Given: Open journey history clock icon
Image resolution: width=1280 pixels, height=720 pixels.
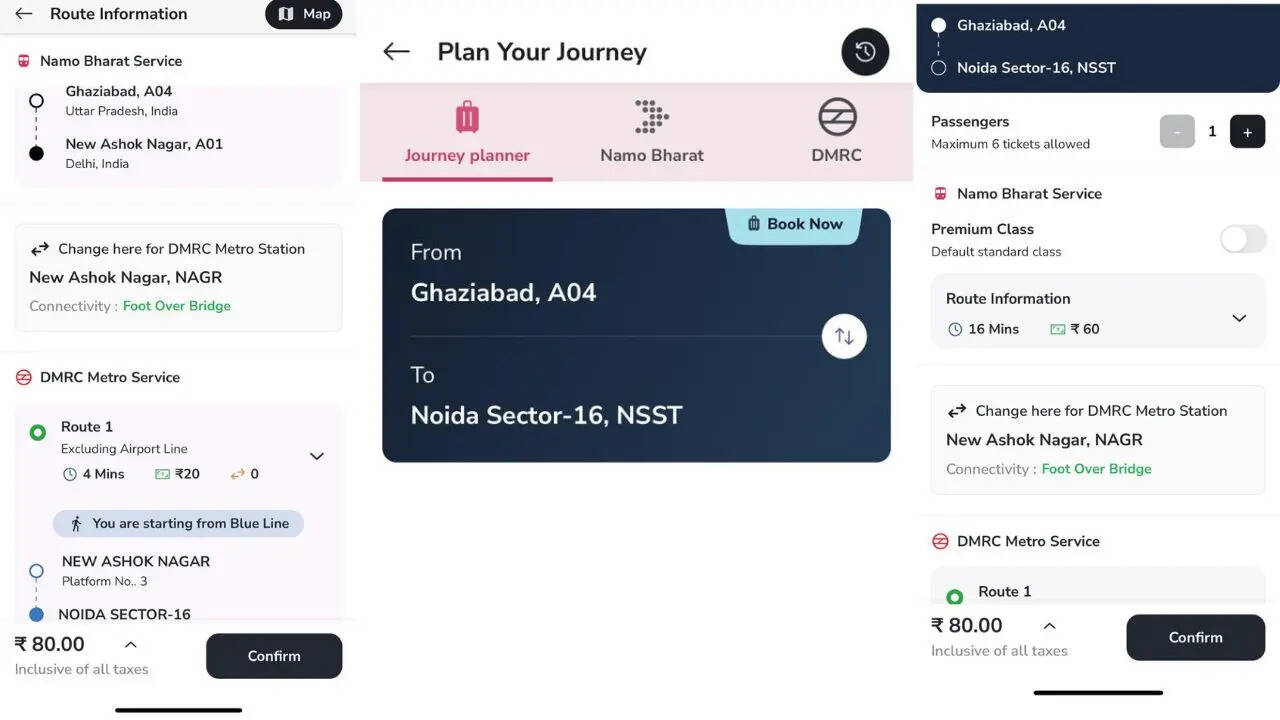Looking at the screenshot, I should (x=865, y=52).
